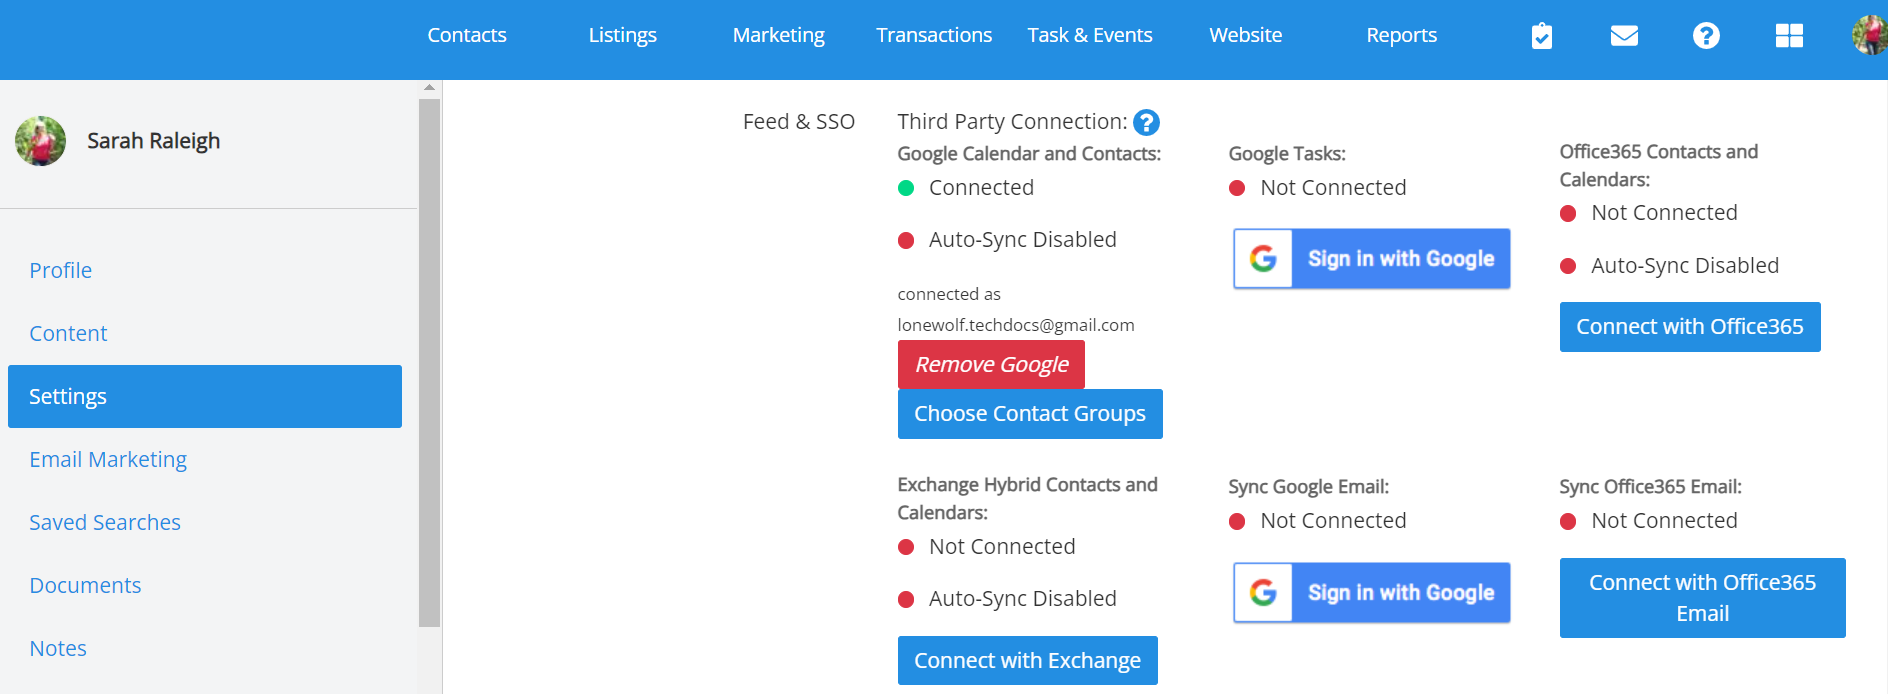Open the email envelope icon
1888x694 pixels.
[x=1623, y=35]
